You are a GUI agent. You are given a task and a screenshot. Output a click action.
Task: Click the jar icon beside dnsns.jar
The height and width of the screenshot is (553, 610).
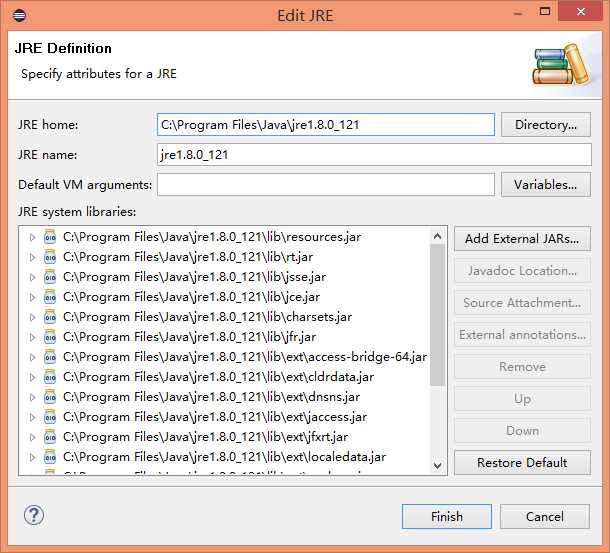(50, 397)
